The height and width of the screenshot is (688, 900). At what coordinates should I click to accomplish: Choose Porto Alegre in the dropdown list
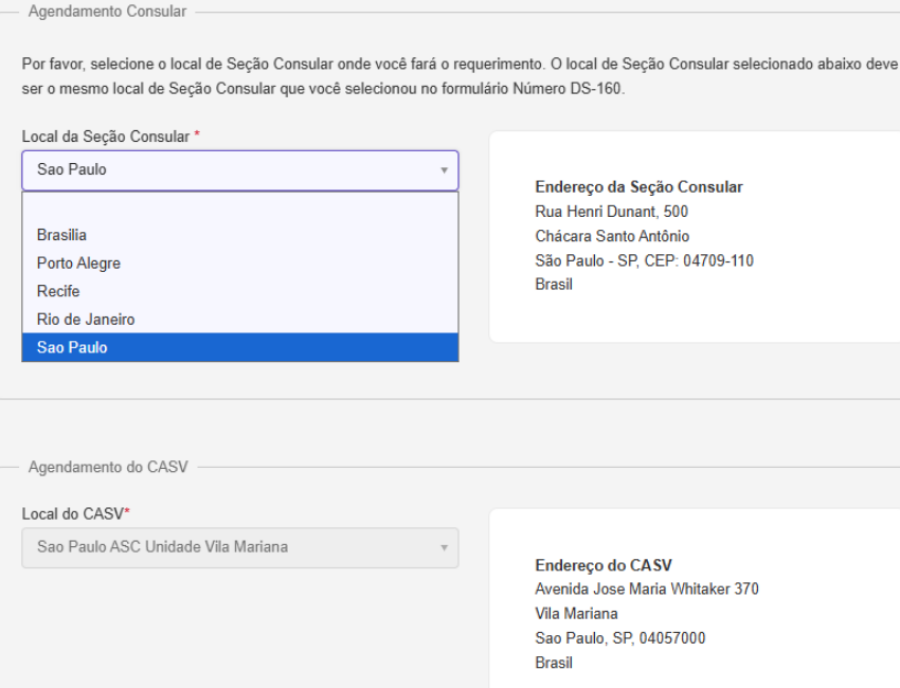tap(78, 263)
